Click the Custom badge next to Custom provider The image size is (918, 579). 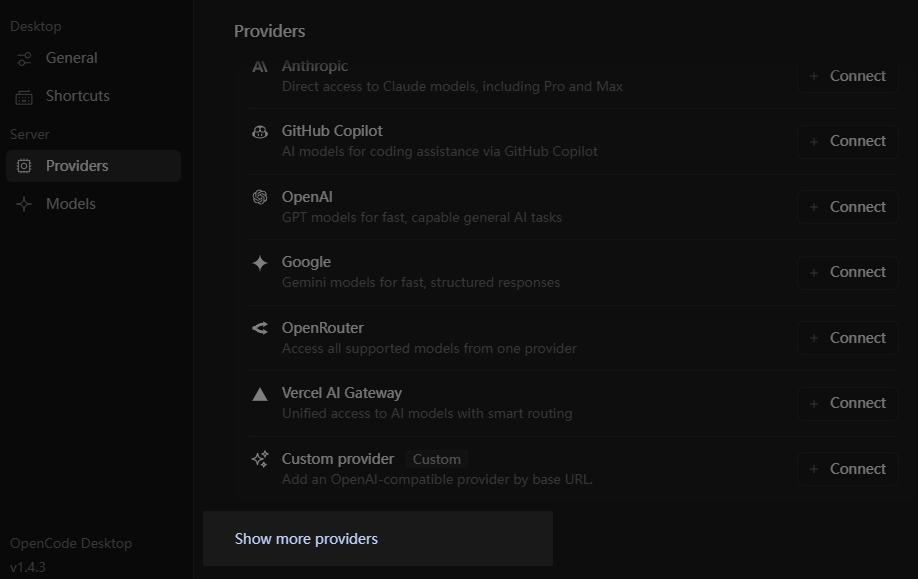click(436, 459)
